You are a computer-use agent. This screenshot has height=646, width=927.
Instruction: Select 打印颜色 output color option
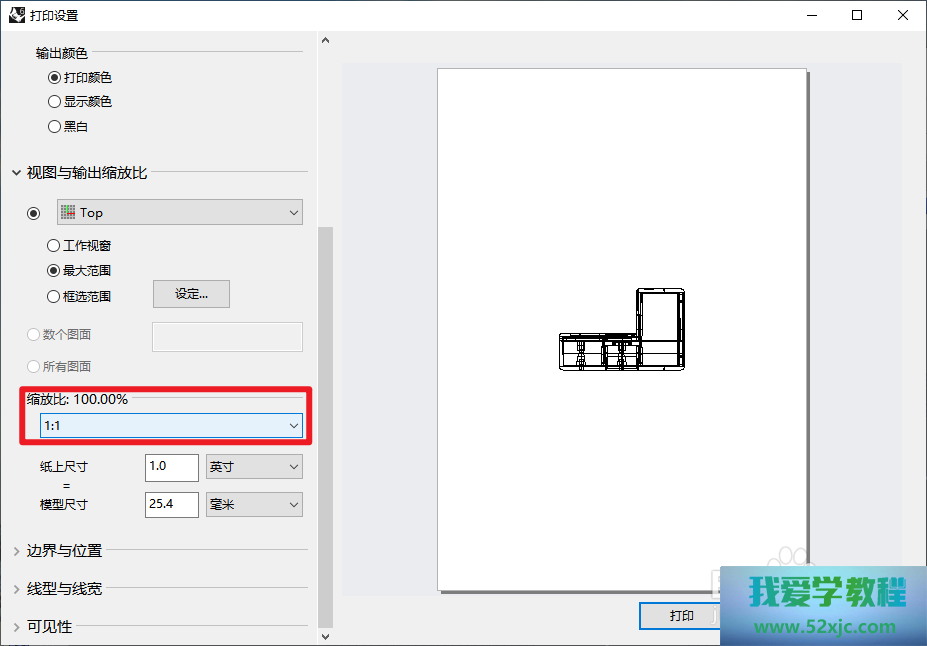click(54, 77)
